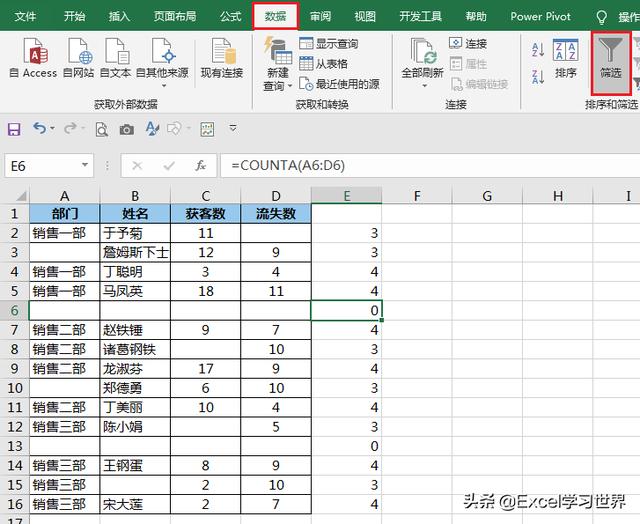Viewport: 640px width, 524px height.
Task: Expand the undo history arrow
Action: (52, 129)
